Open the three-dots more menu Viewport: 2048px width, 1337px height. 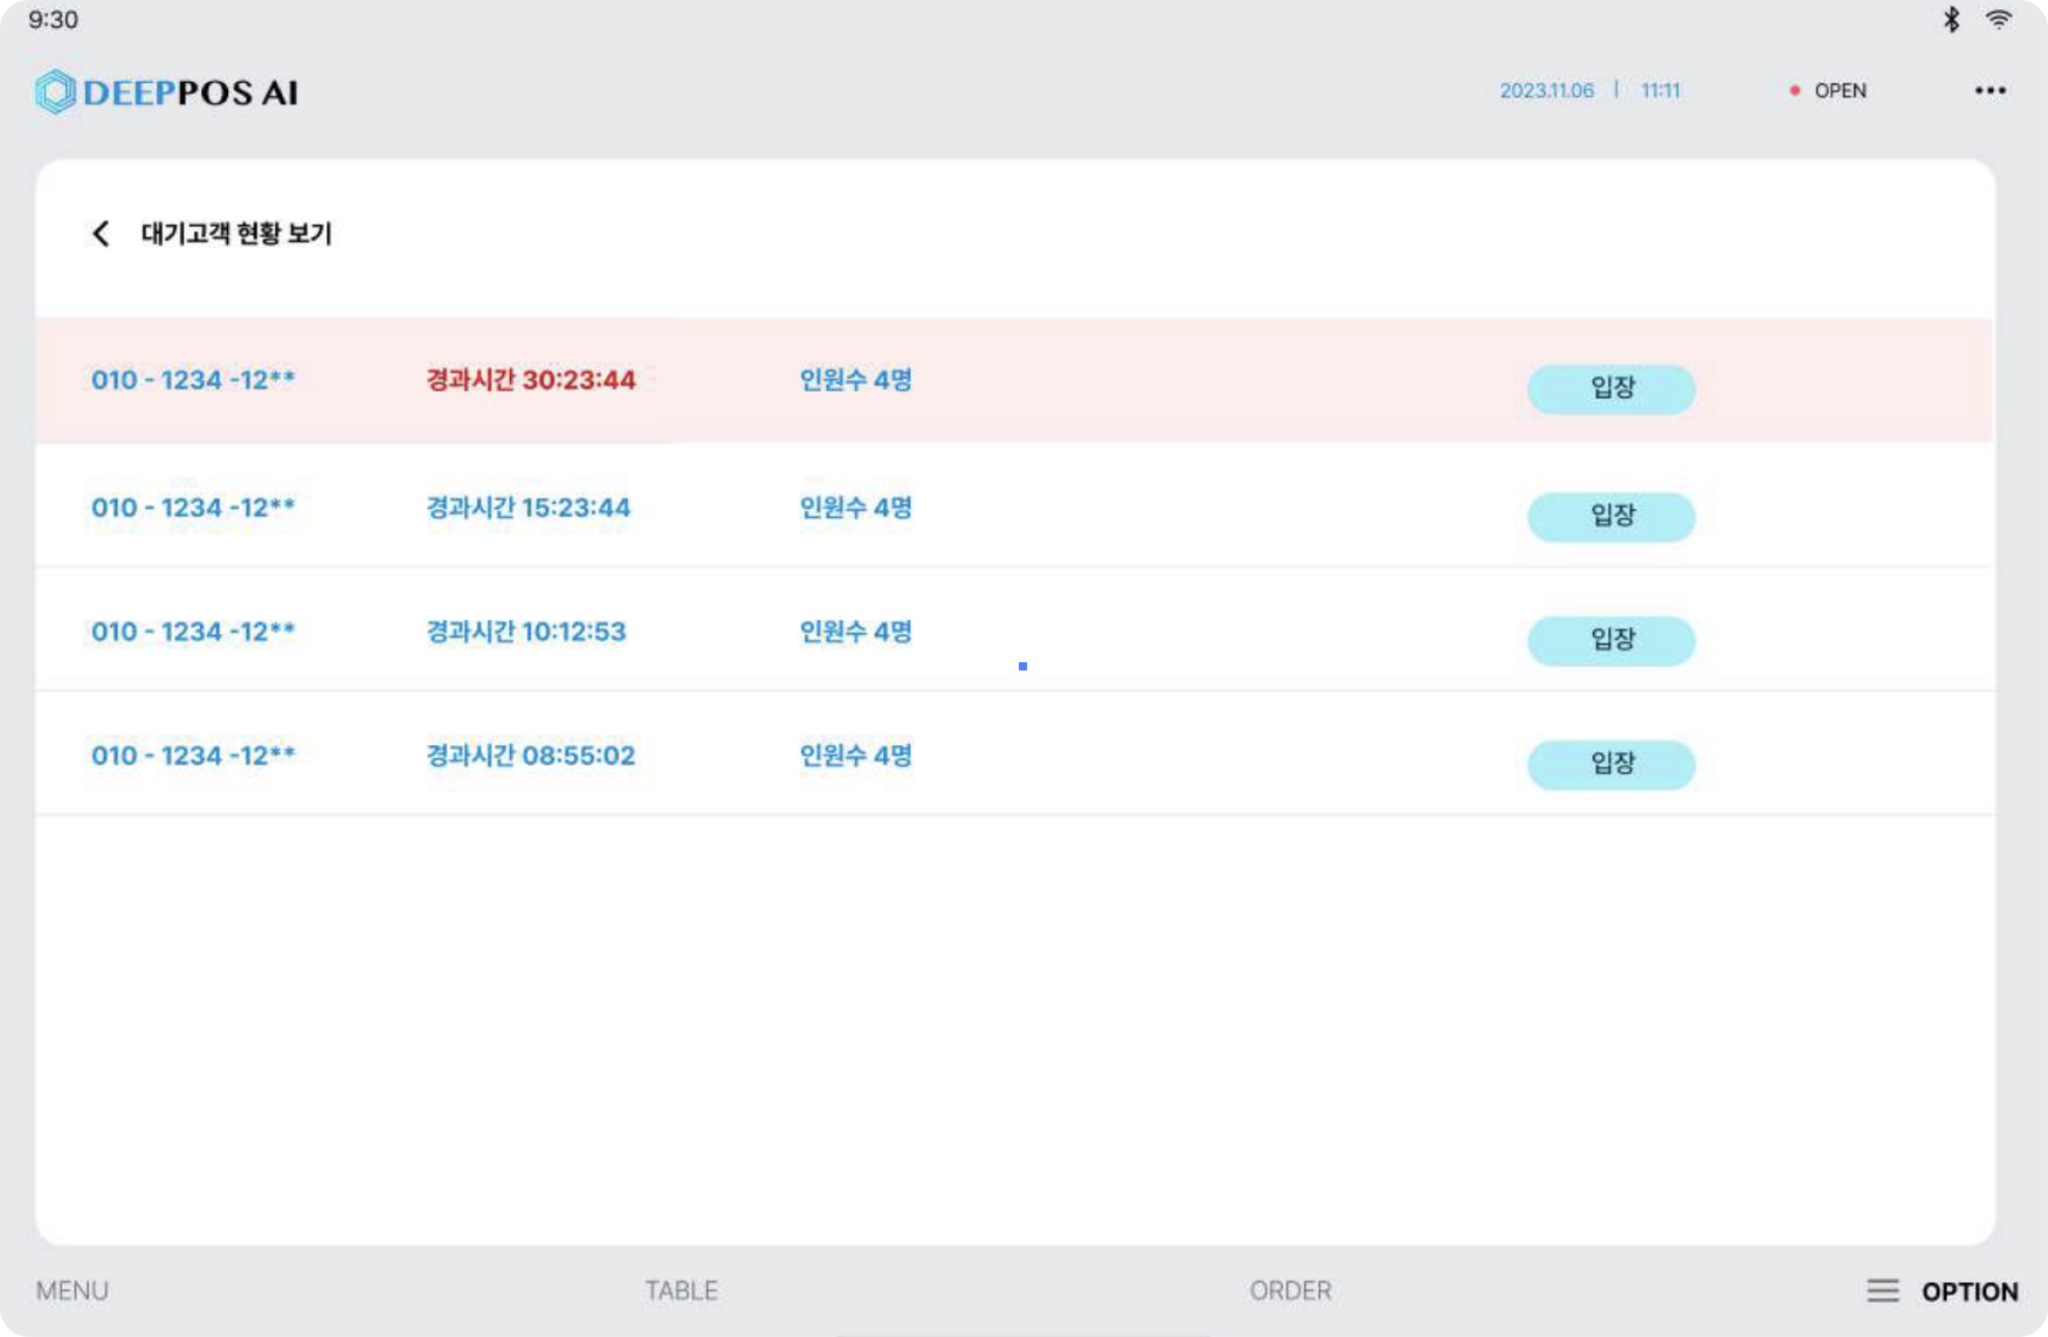(1989, 91)
